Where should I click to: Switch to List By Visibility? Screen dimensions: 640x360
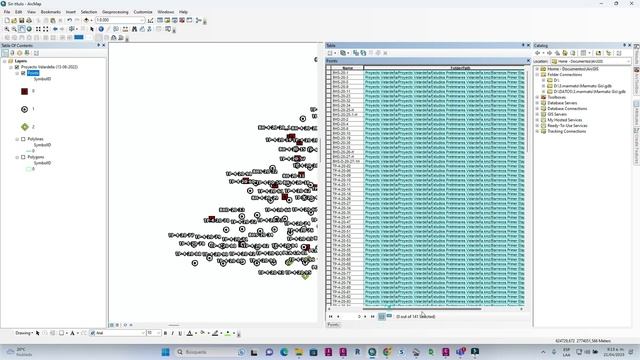(x=20, y=53)
